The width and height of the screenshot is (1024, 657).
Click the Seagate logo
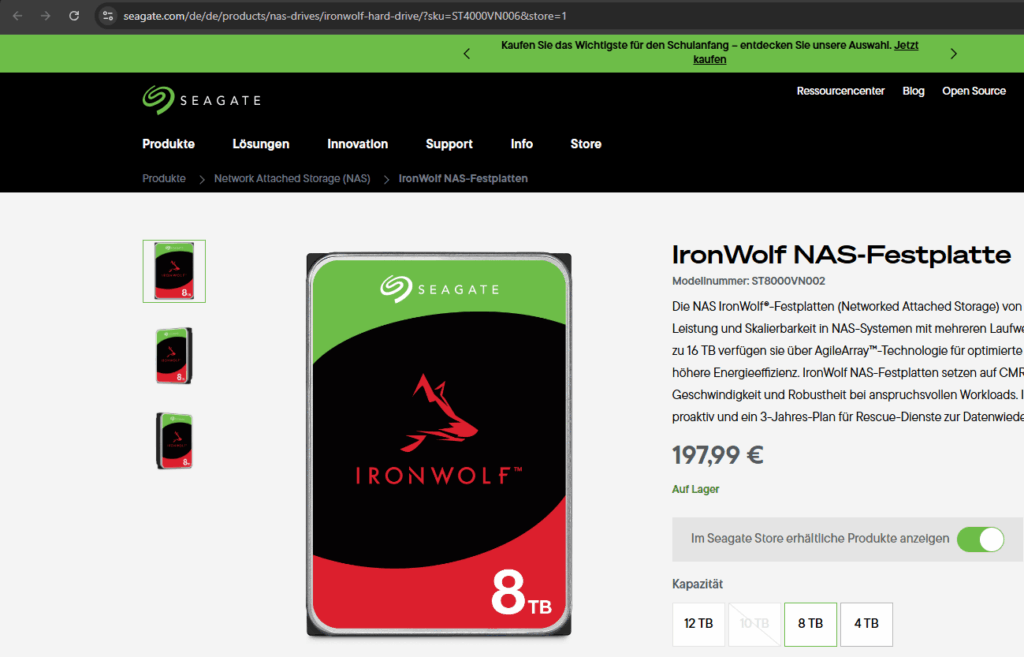click(202, 100)
